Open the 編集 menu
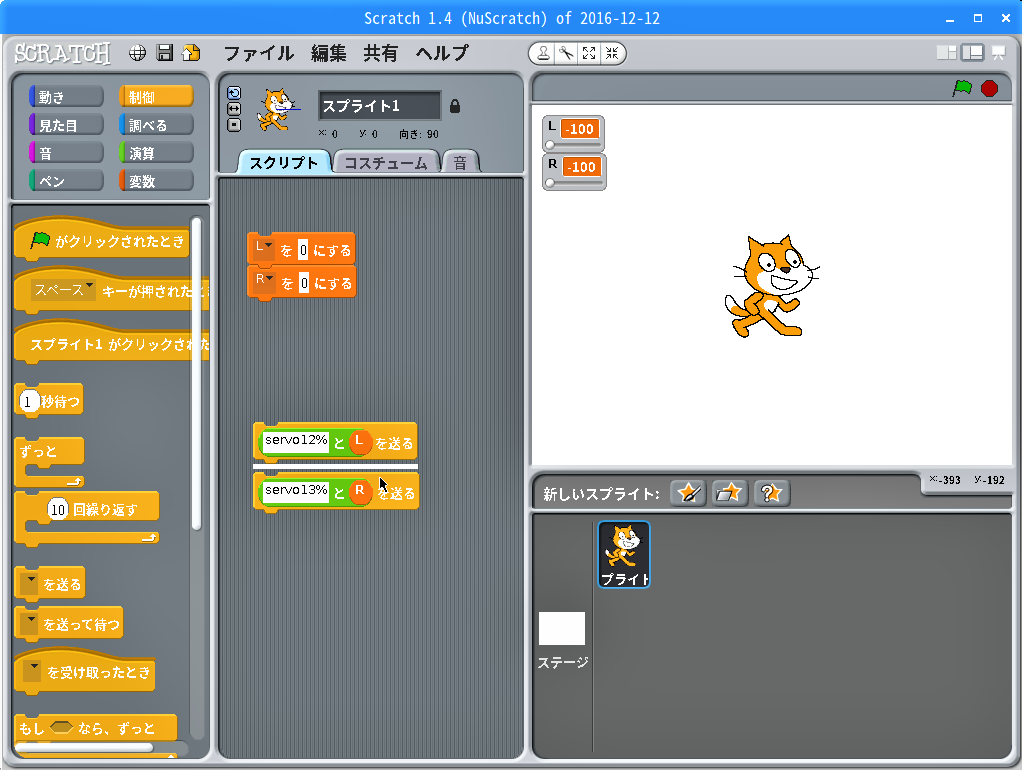Image resolution: width=1022 pixels, height=770 pixels. tap(328, 53)
